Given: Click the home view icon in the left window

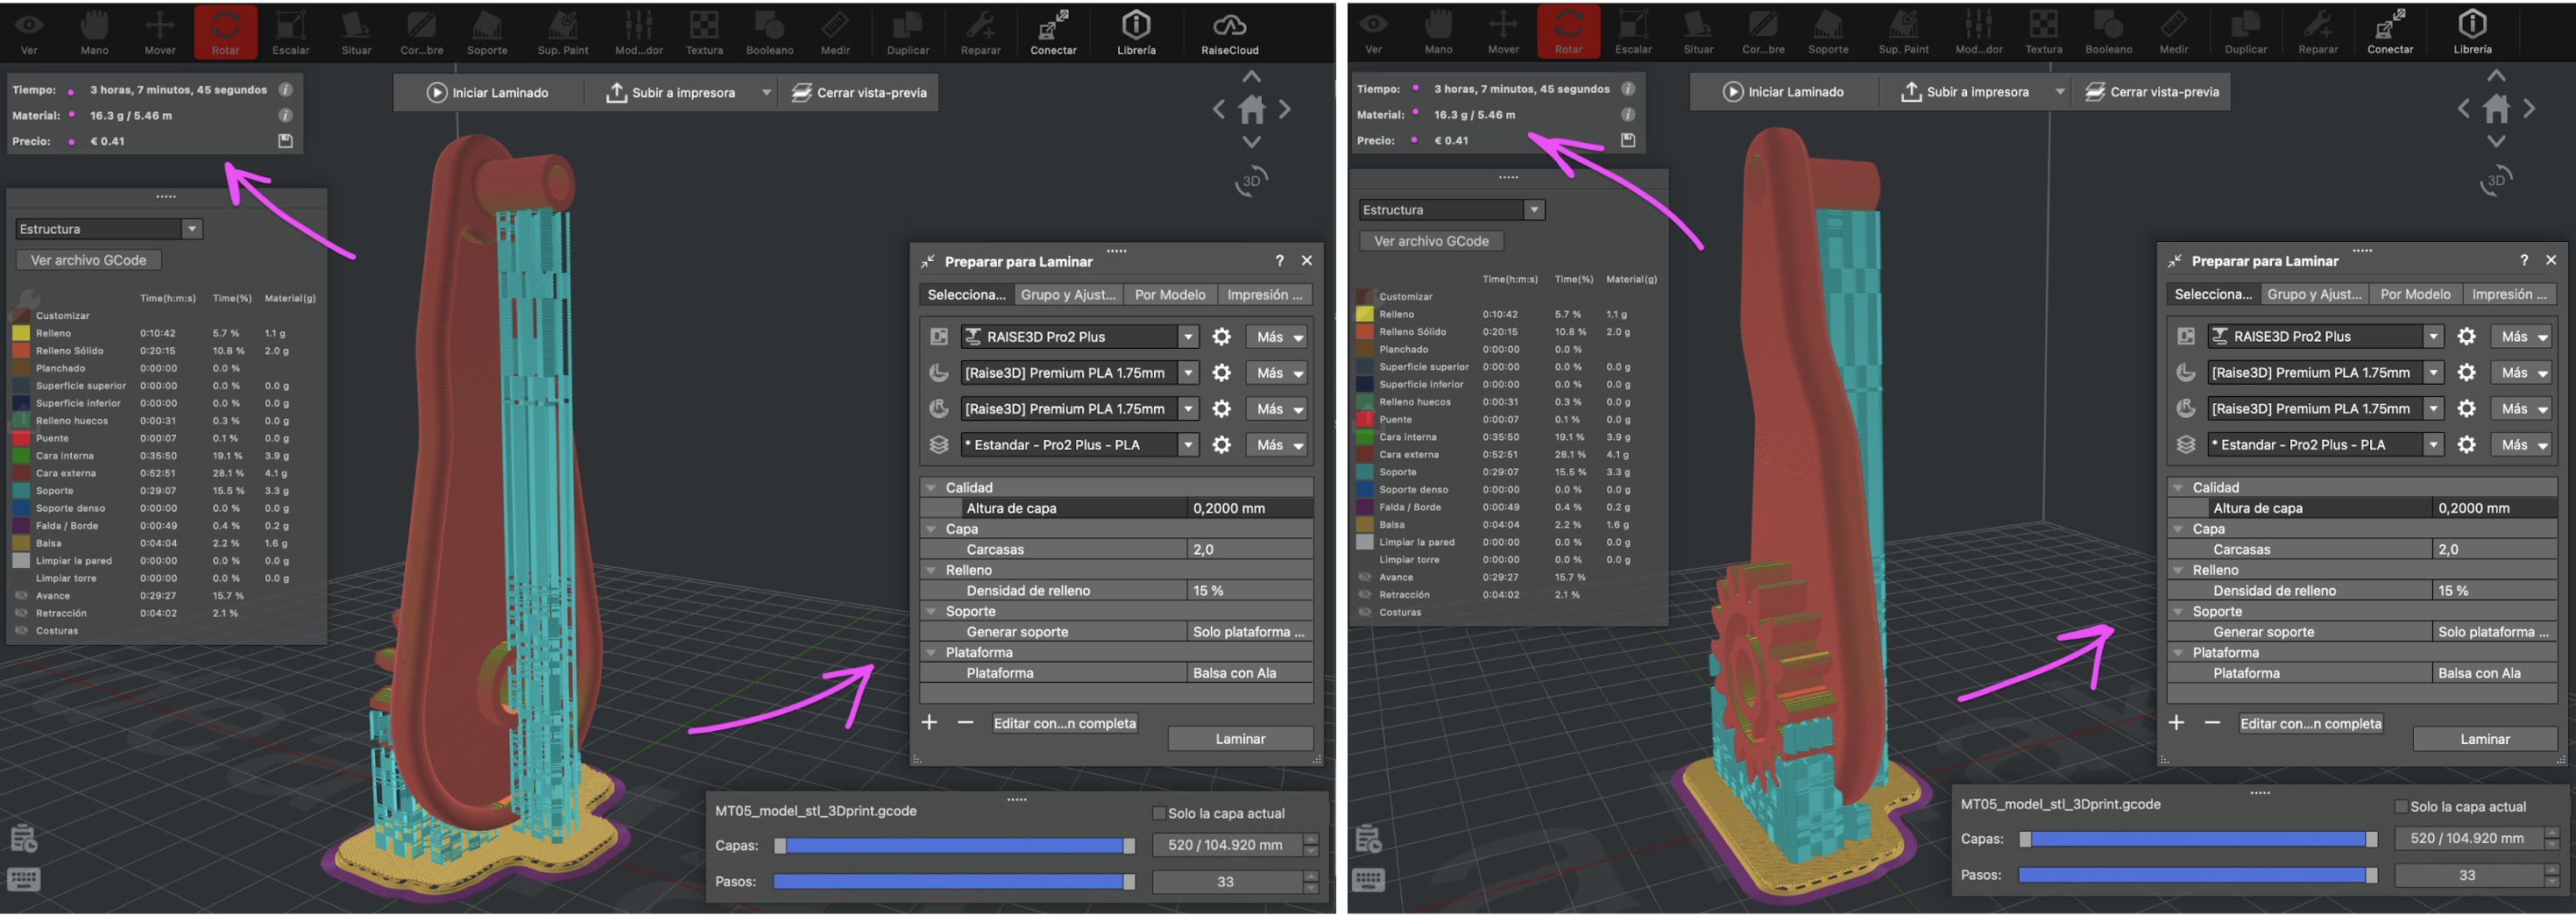Looking at the screenshot, I should click(x=1251, y=109).
